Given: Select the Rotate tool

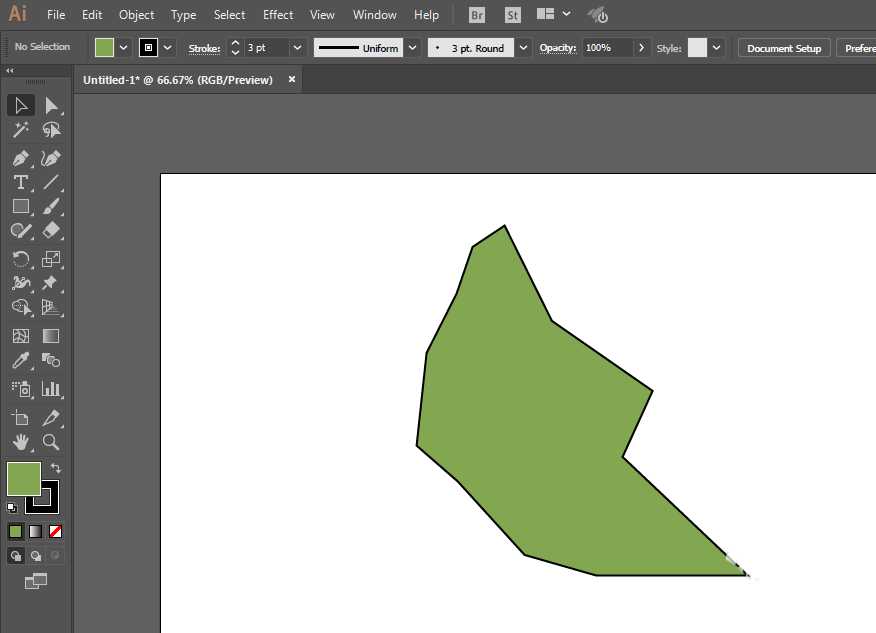Looking at the screenshot, I should (20, 258).
